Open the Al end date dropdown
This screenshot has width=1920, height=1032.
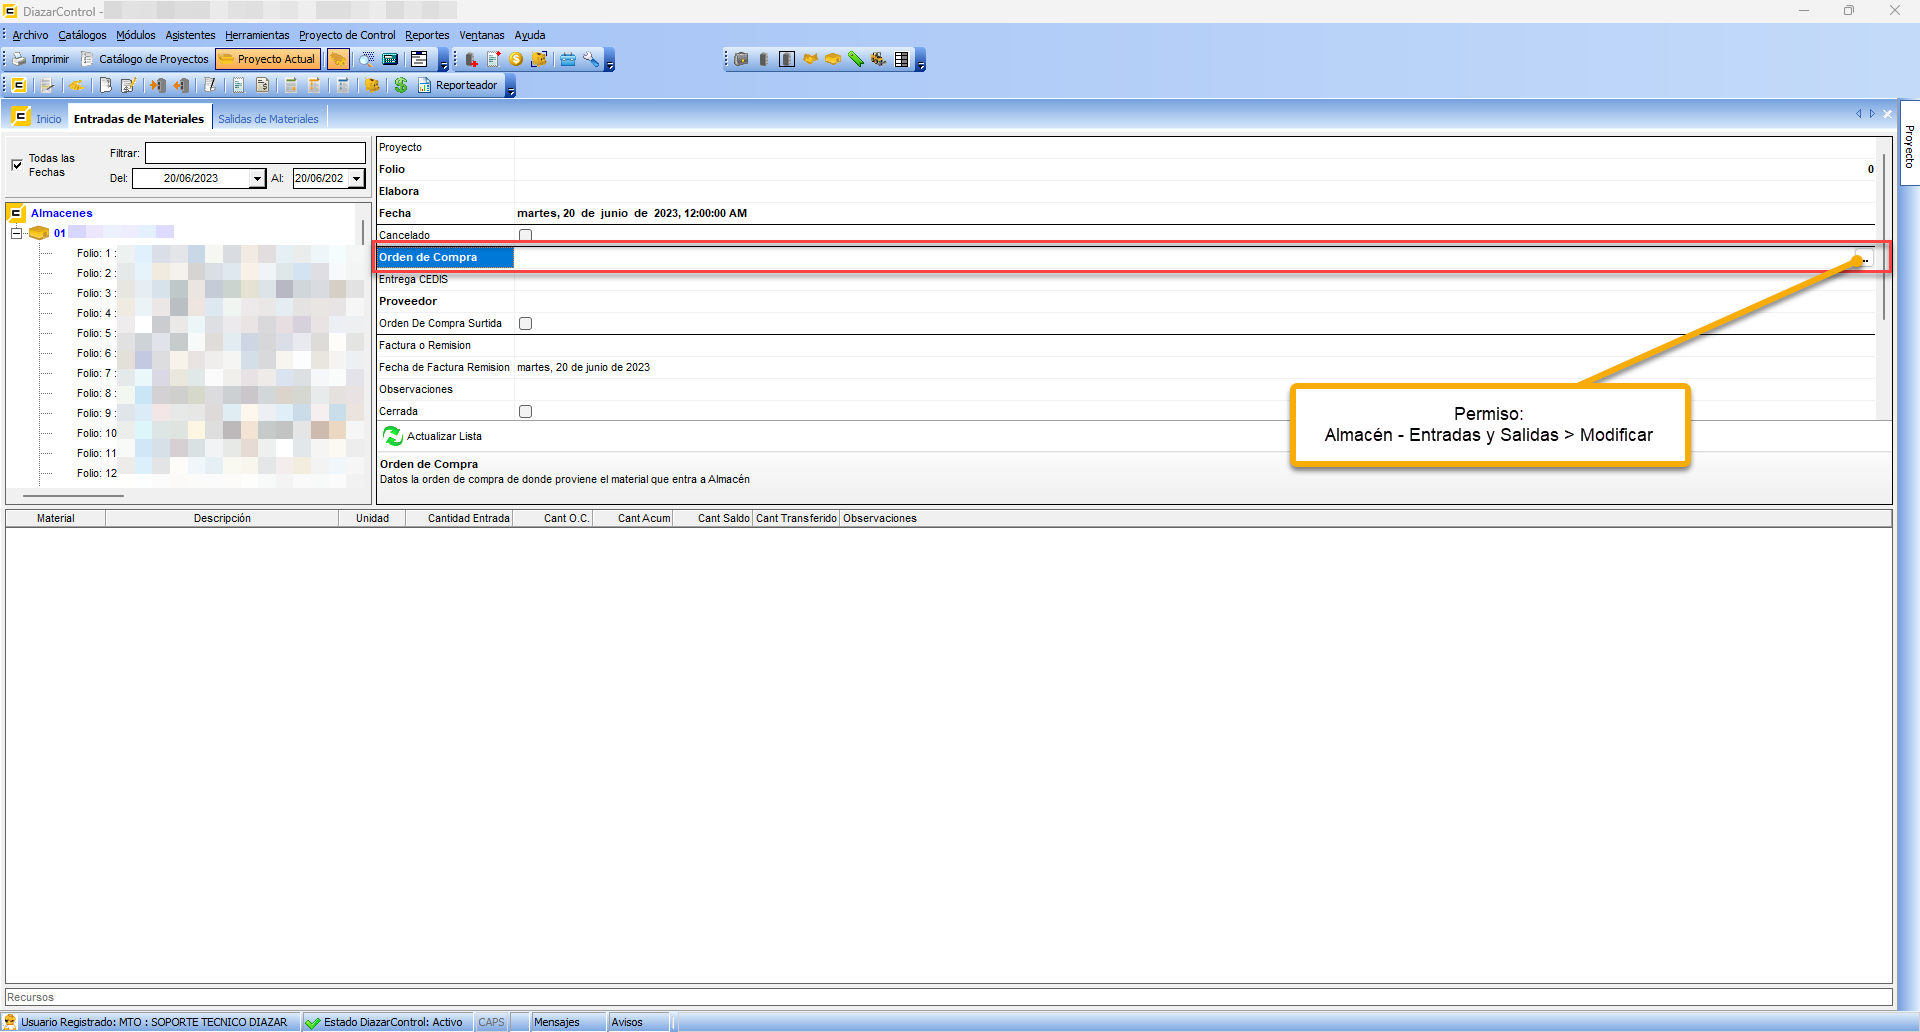pos(356,179)
